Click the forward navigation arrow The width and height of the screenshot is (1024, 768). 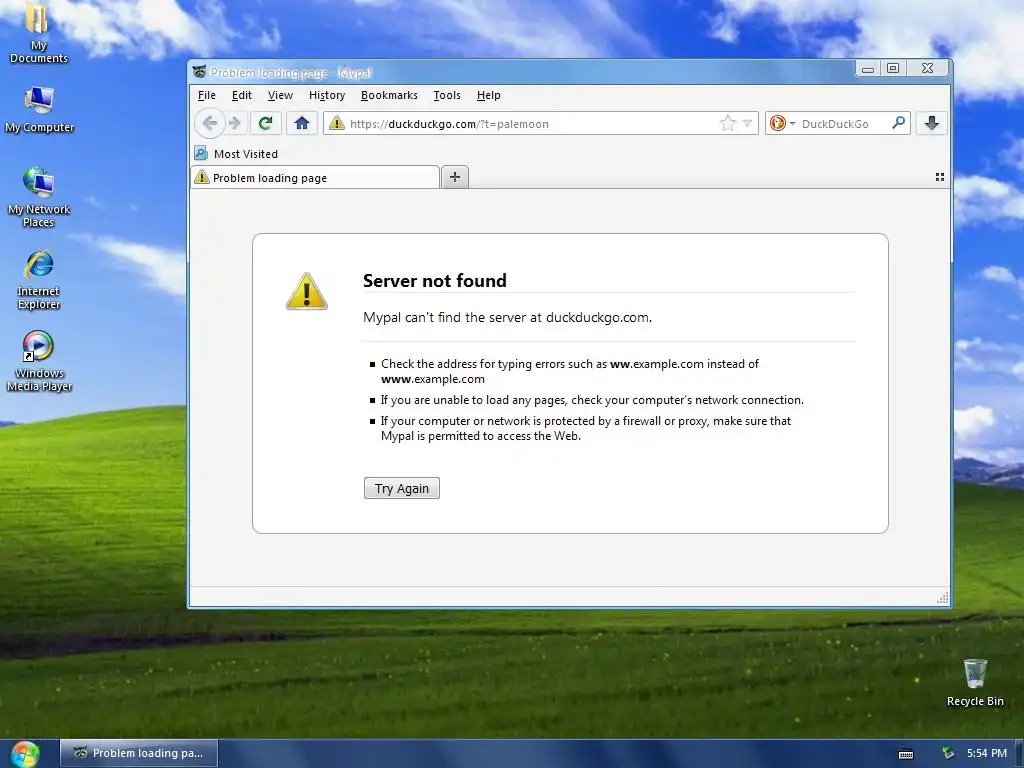235,123
